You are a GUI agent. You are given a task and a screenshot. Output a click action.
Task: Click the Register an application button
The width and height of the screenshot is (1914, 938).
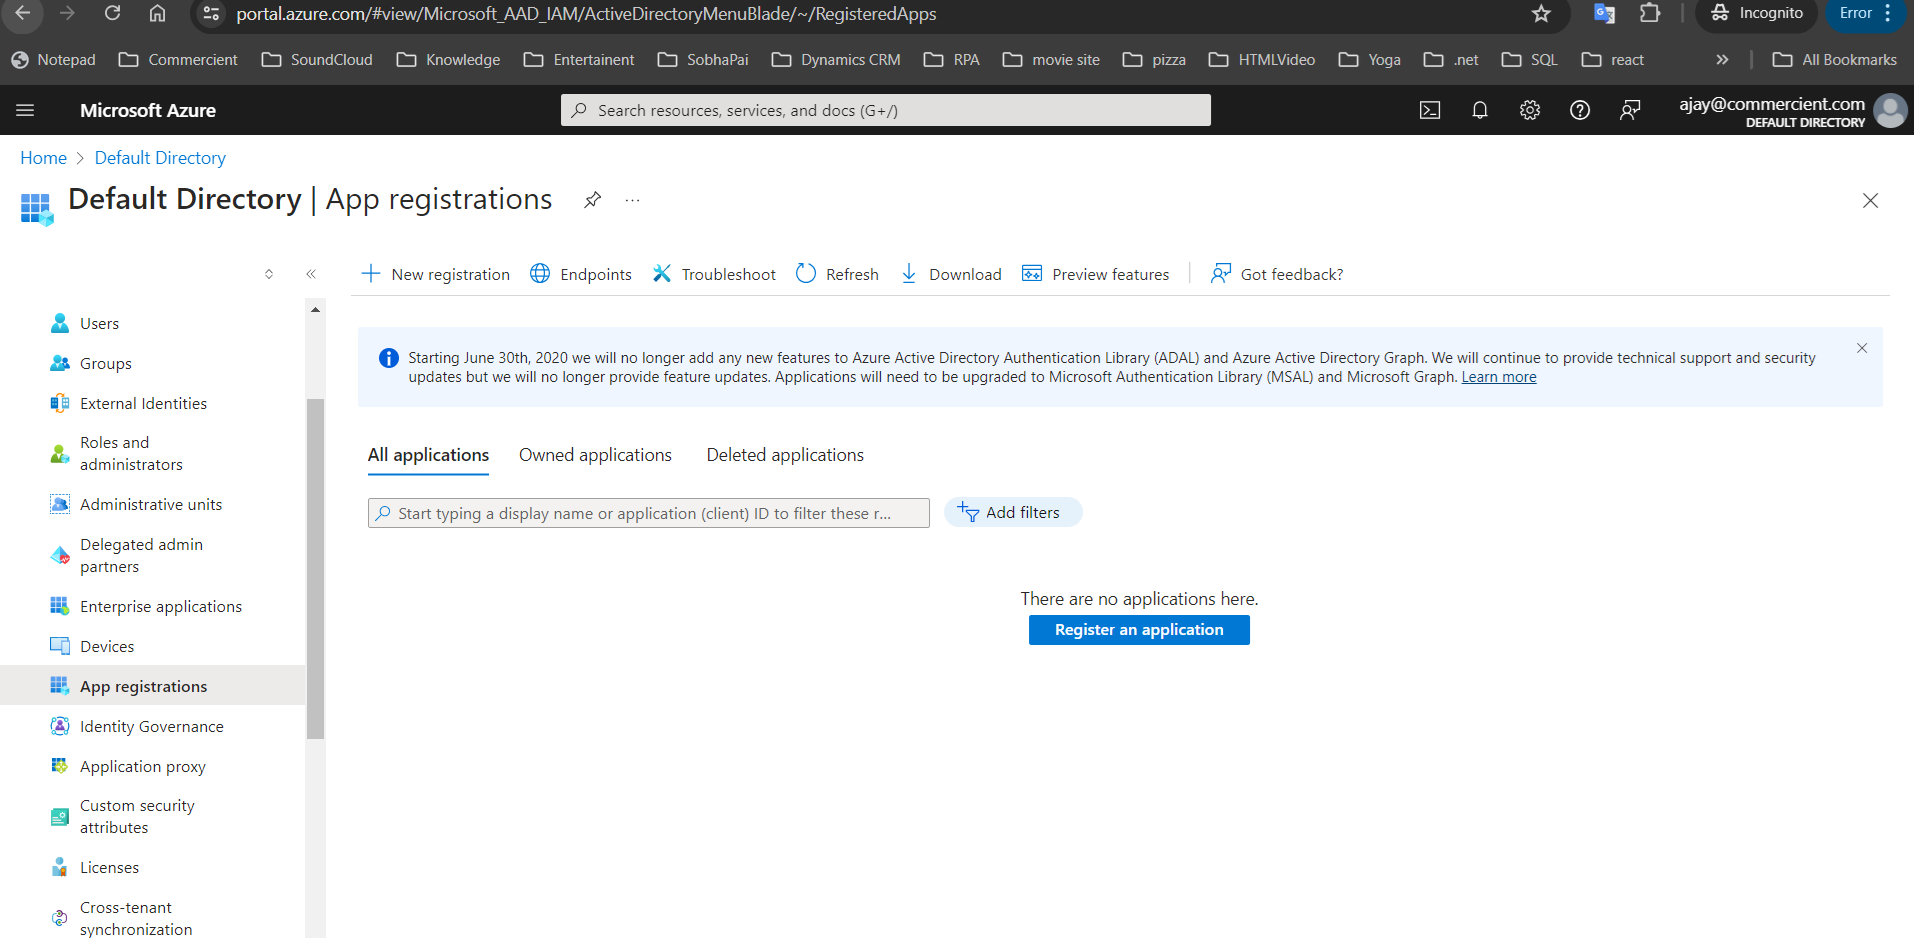(x=1139, y=630)
